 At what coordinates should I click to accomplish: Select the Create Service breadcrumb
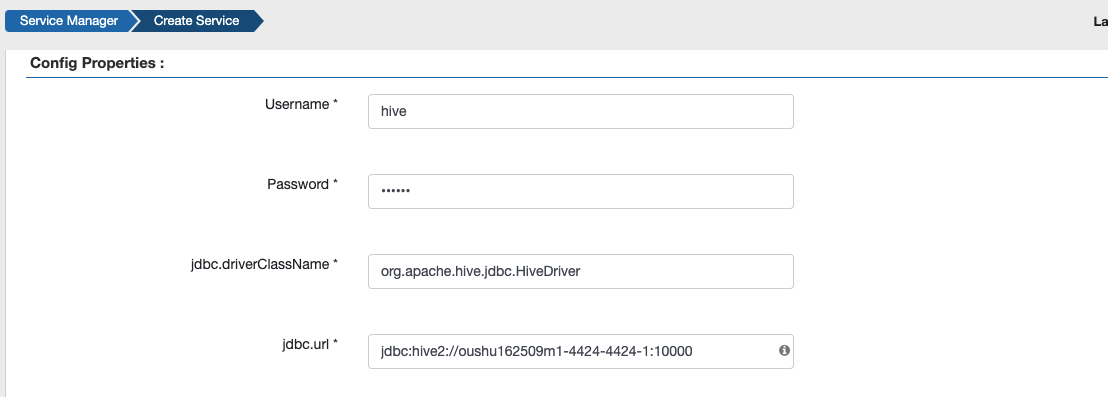pos(196,21)
